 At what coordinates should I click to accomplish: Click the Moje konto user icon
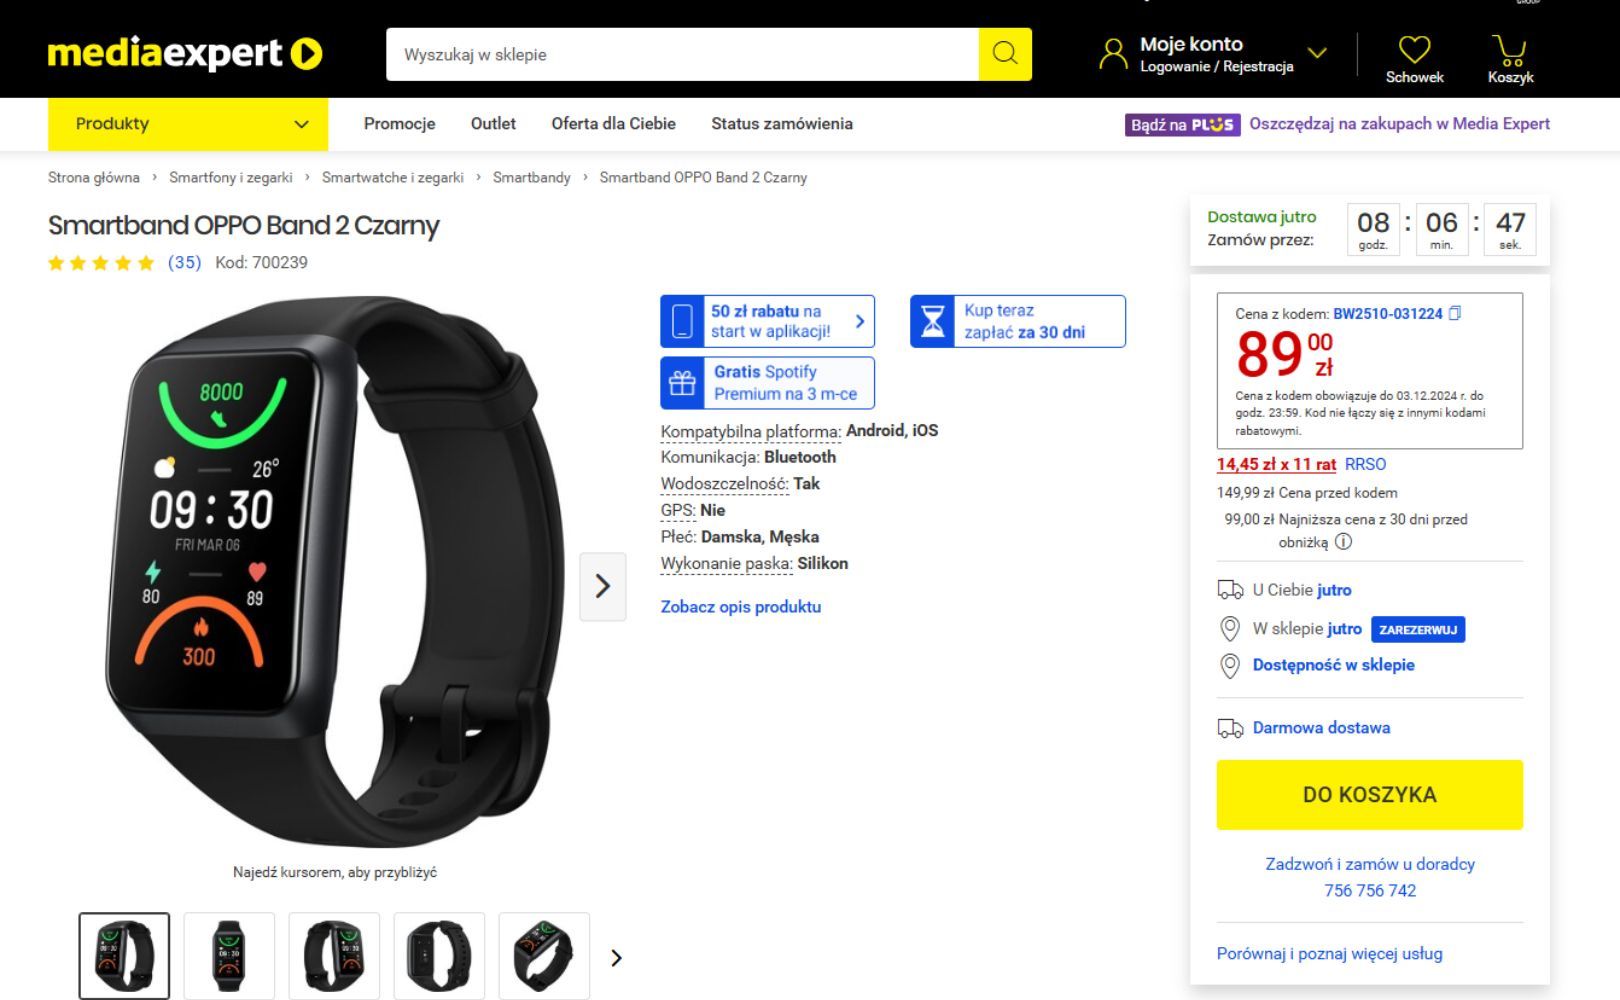click(1113, 54)
